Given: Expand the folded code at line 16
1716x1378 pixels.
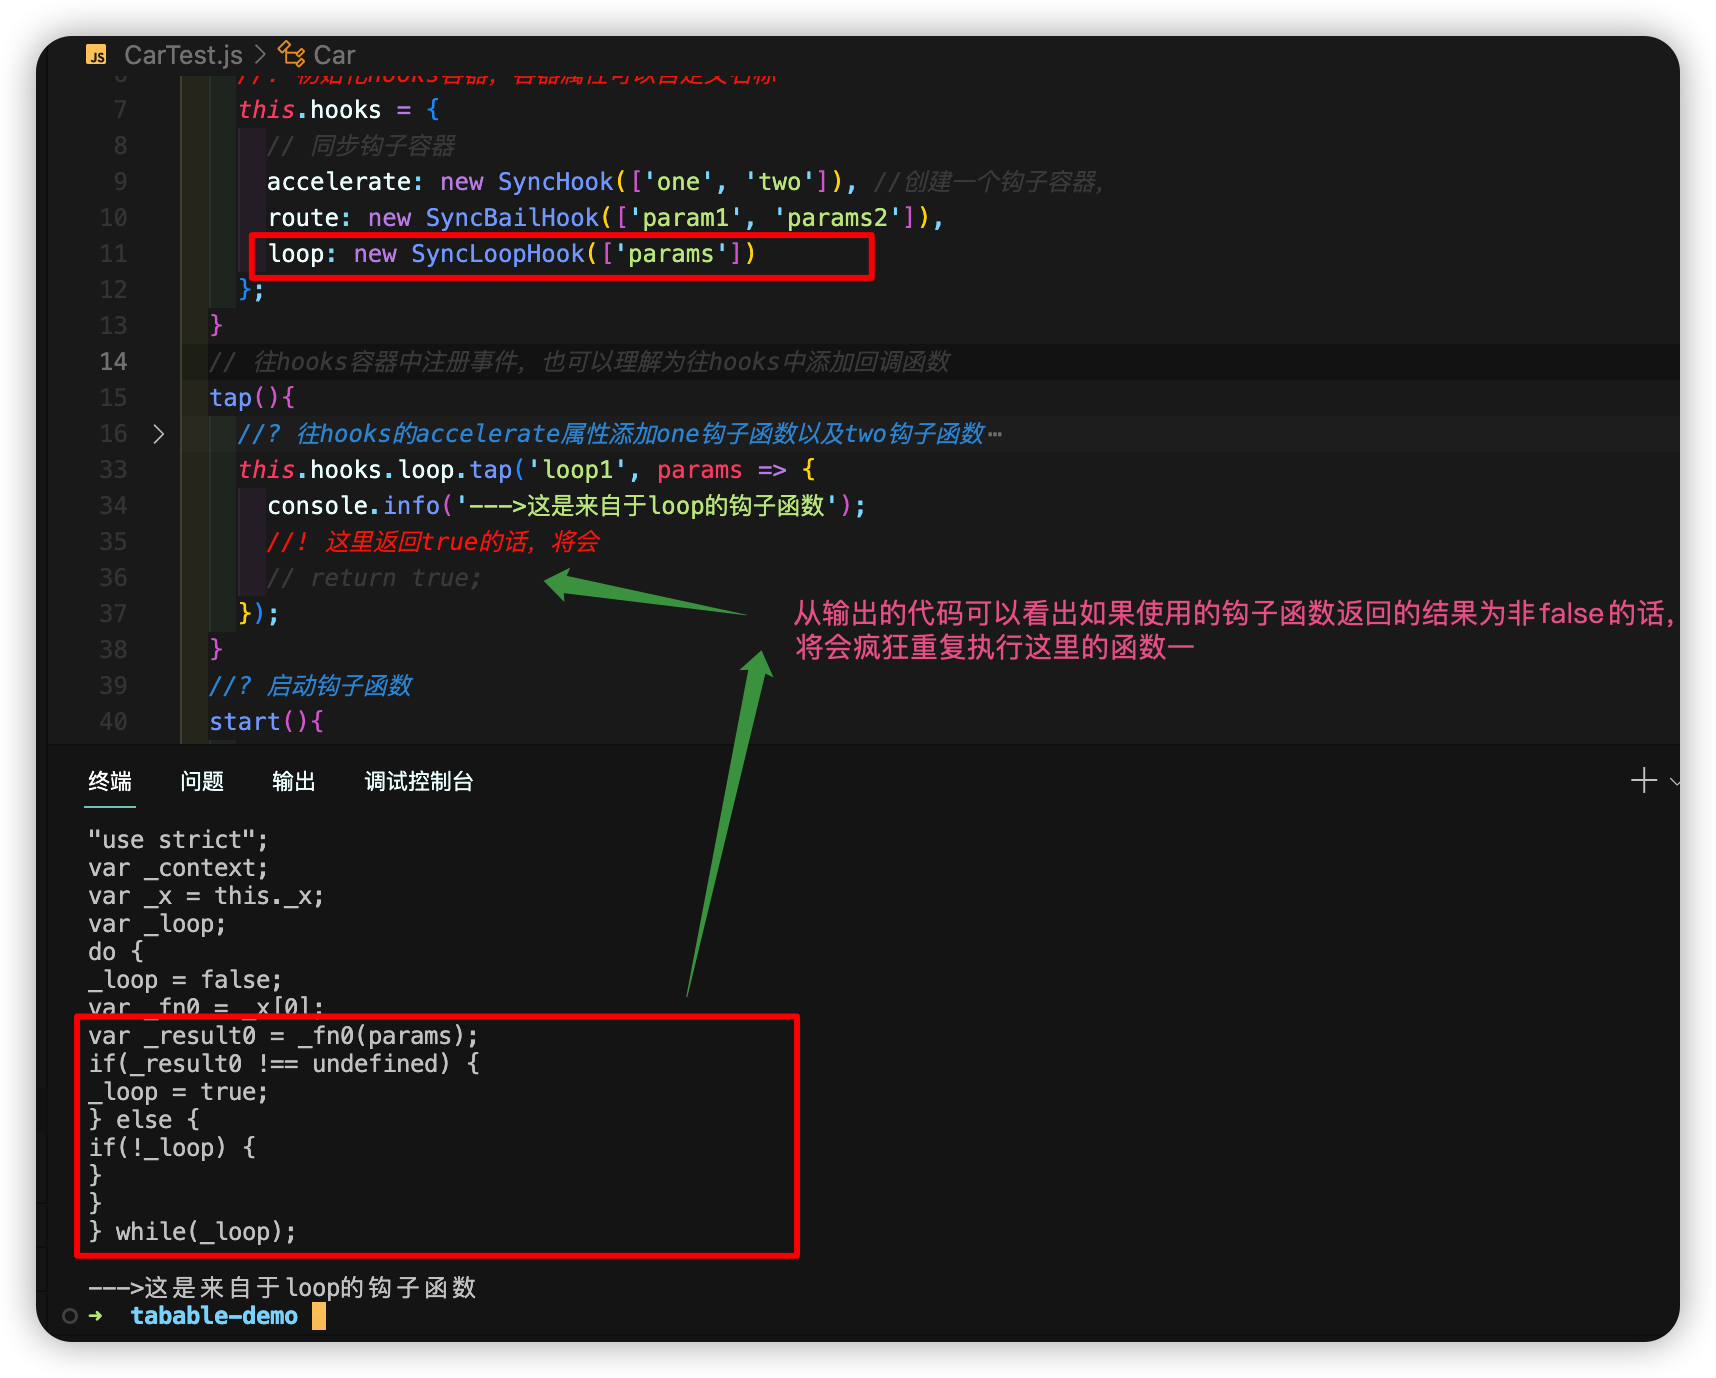Looking at the screenshot, I should point(158,433).
